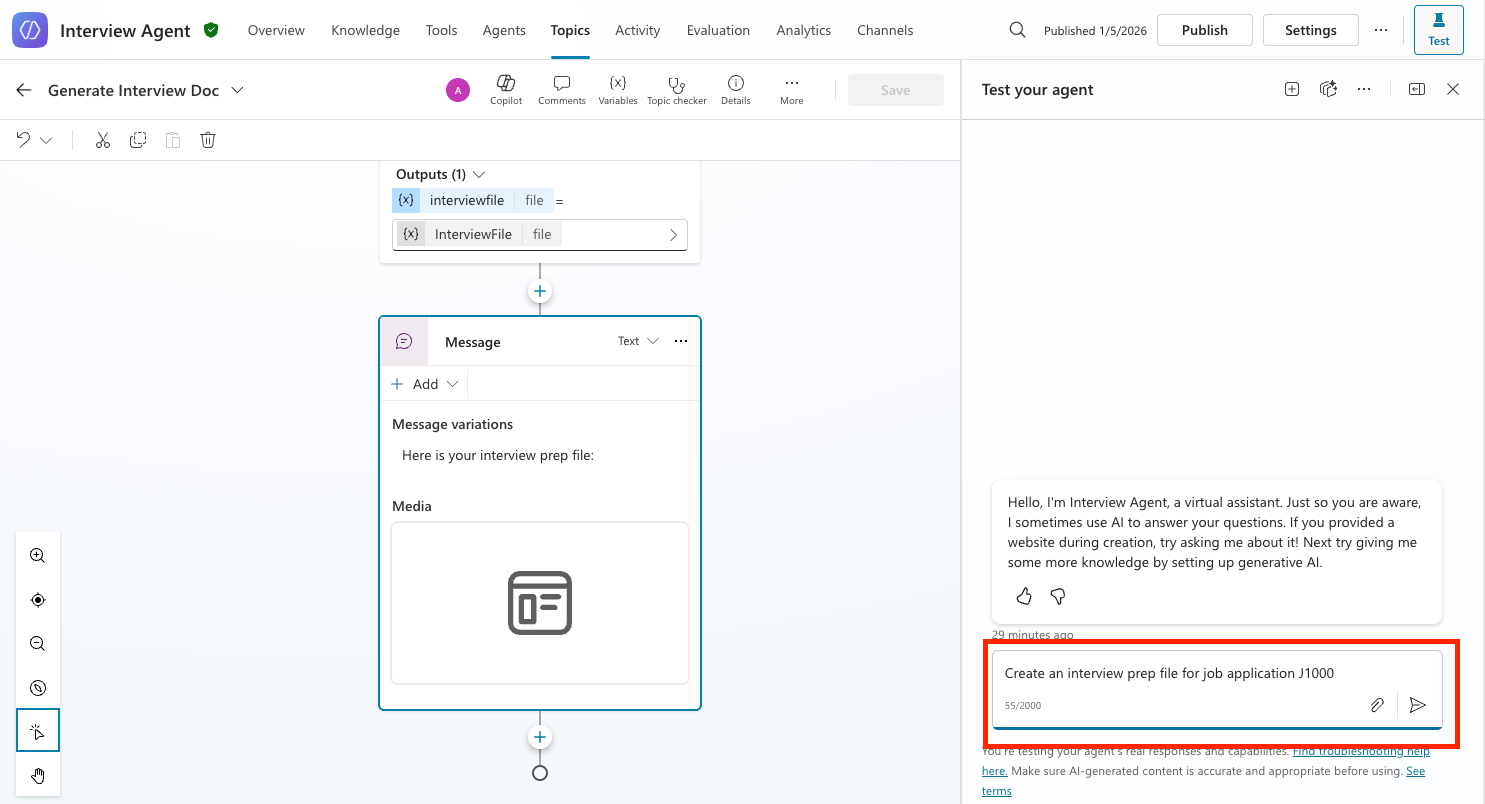Screen dimensions: 1485x804
Task: Click the cut scissors icon
Action: (103, 140)
